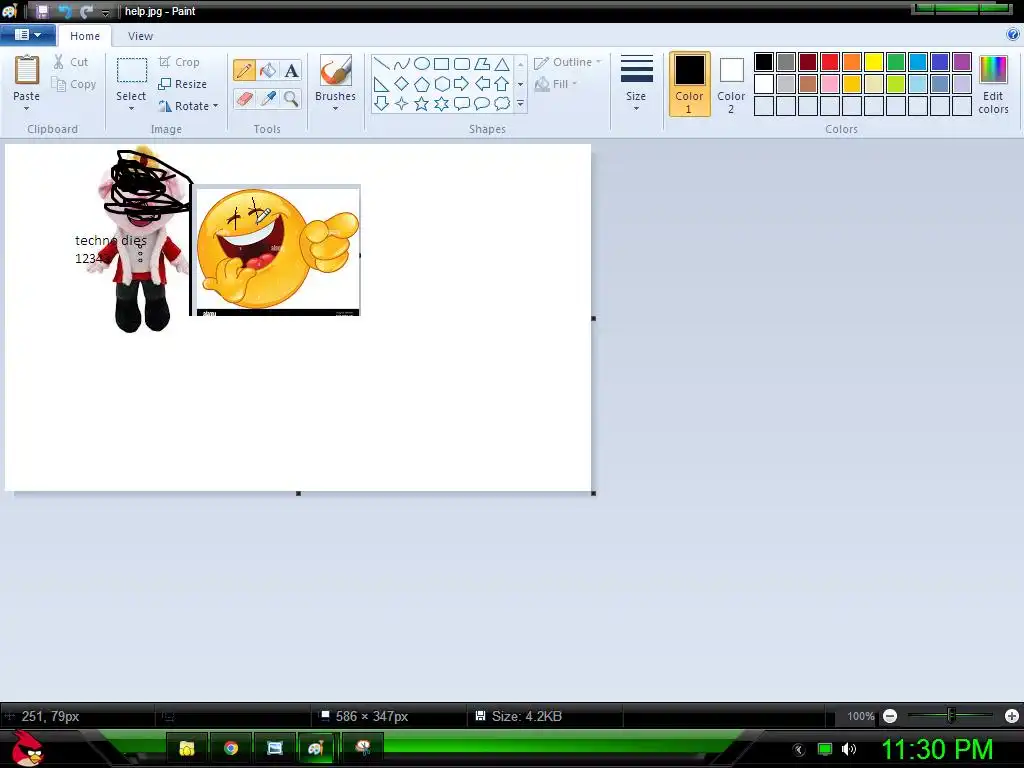The height and width of the screenshot is (768, 1024).
Task: Click the Undo arrow in title bar
Action: coord(65,11)
